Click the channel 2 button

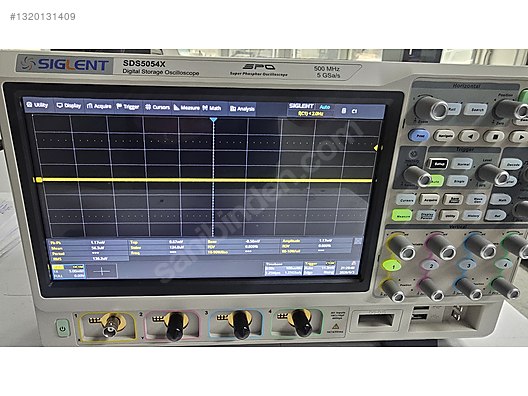[431, 266]
